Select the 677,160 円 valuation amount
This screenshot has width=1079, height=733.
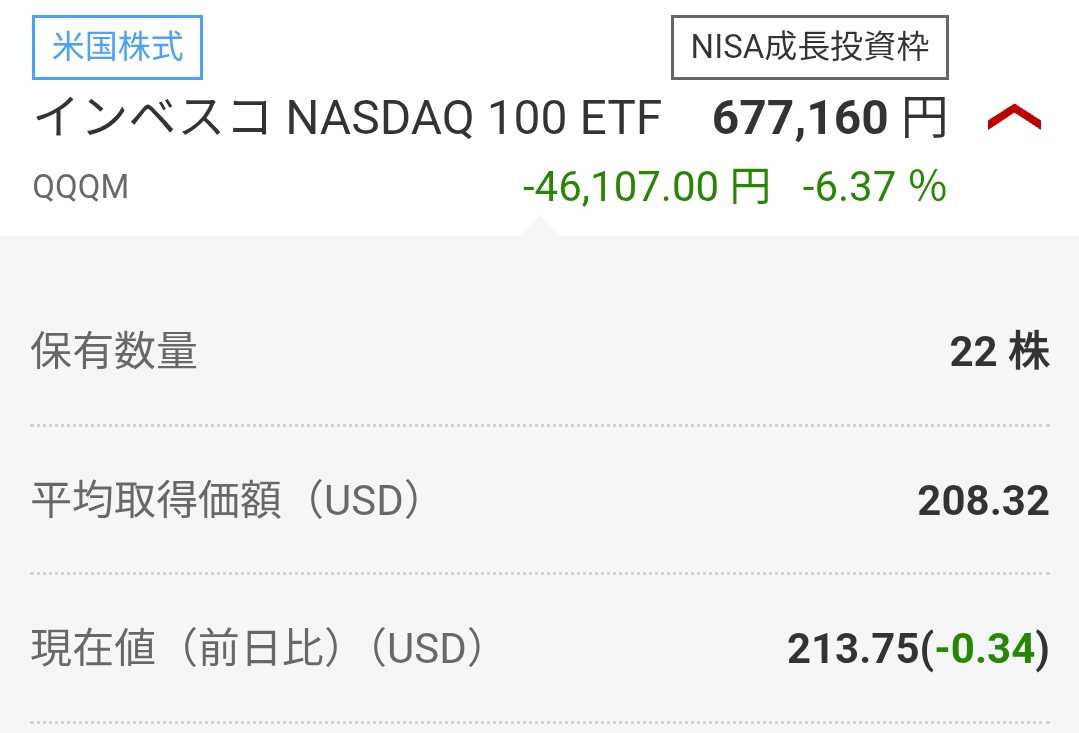[x=829, y=118]
